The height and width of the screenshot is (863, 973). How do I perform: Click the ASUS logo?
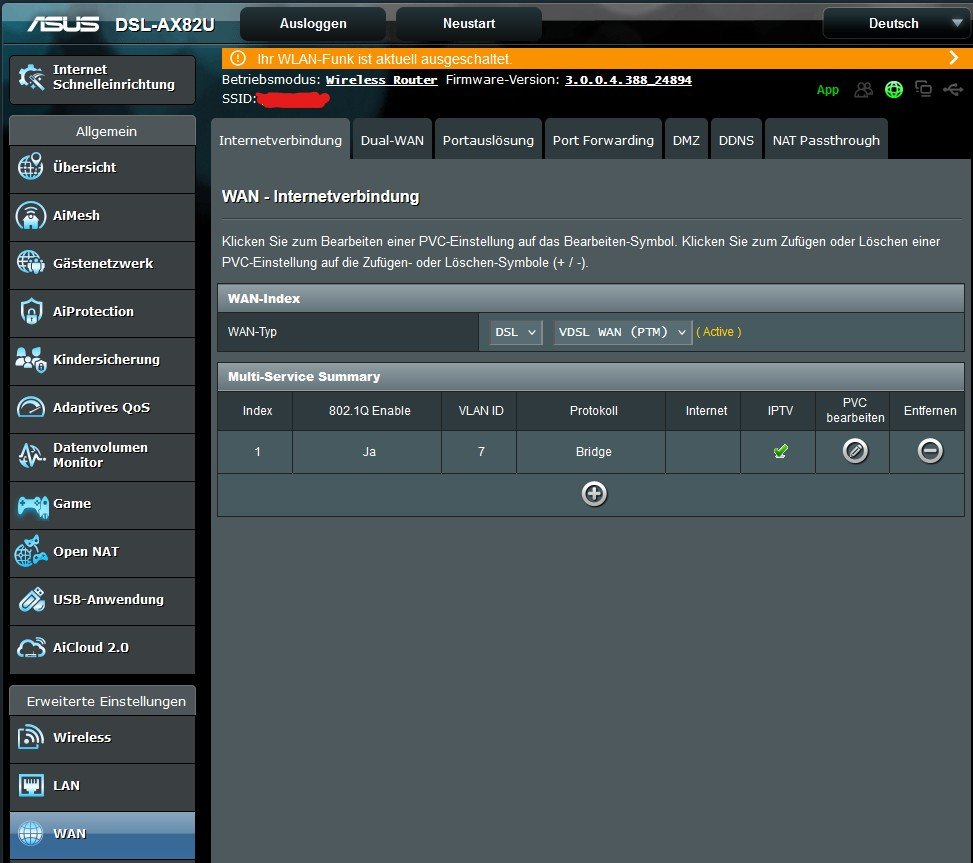point(63,24)
